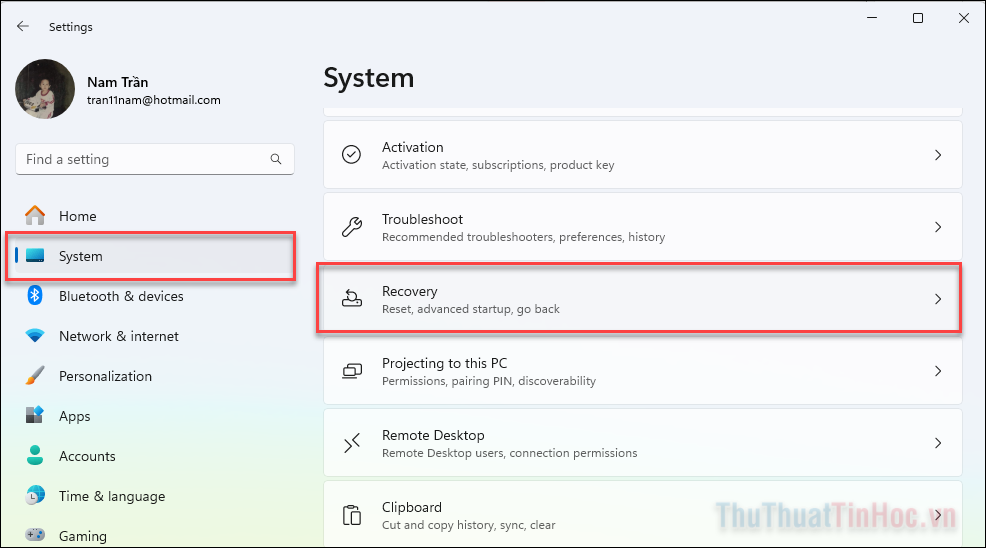
Task: Open System label in navigation
Action: point(80,256)
